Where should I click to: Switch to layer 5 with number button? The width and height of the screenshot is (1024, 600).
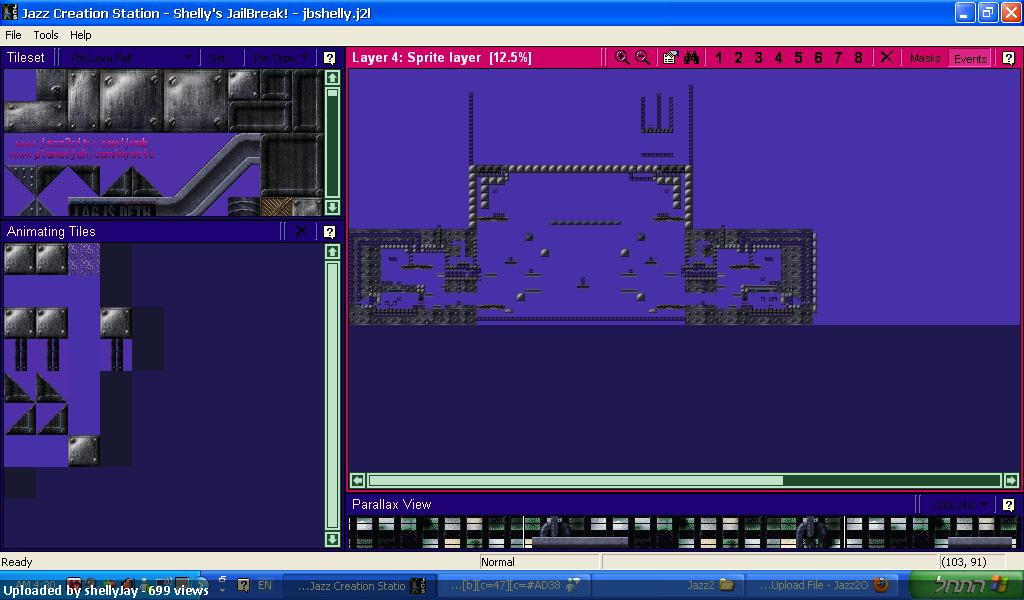click(x=798, y=57)
